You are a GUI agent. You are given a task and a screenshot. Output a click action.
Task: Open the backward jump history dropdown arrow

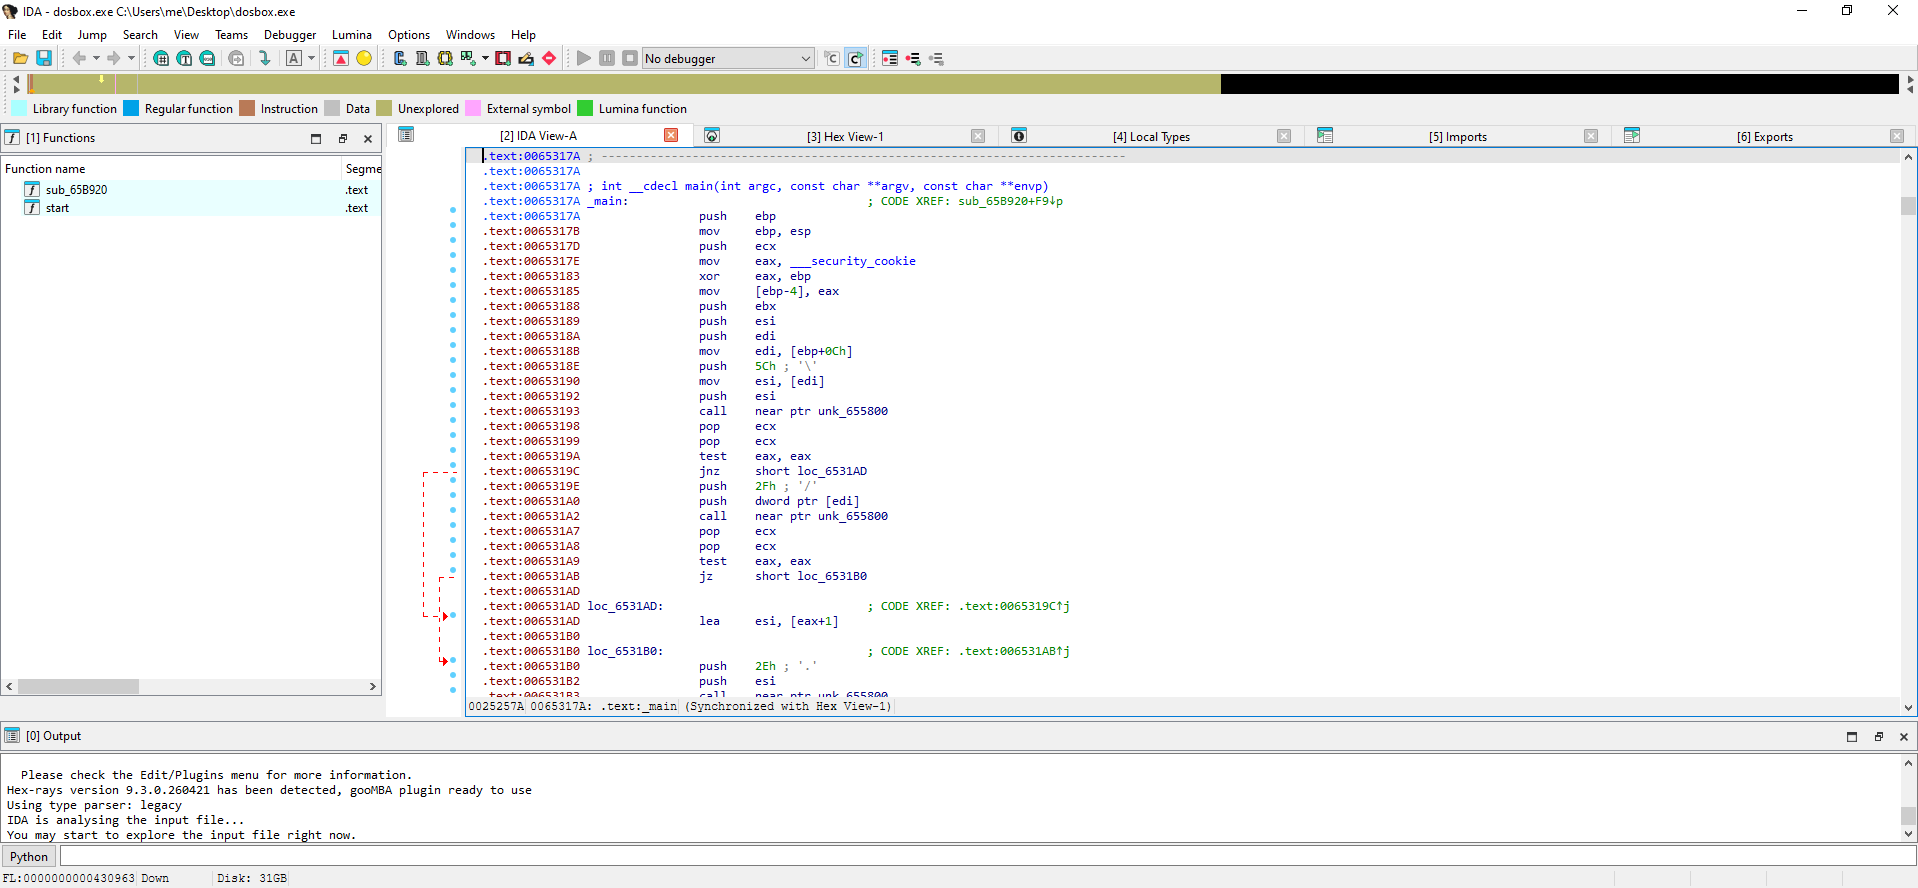click(x=96, y=58)
